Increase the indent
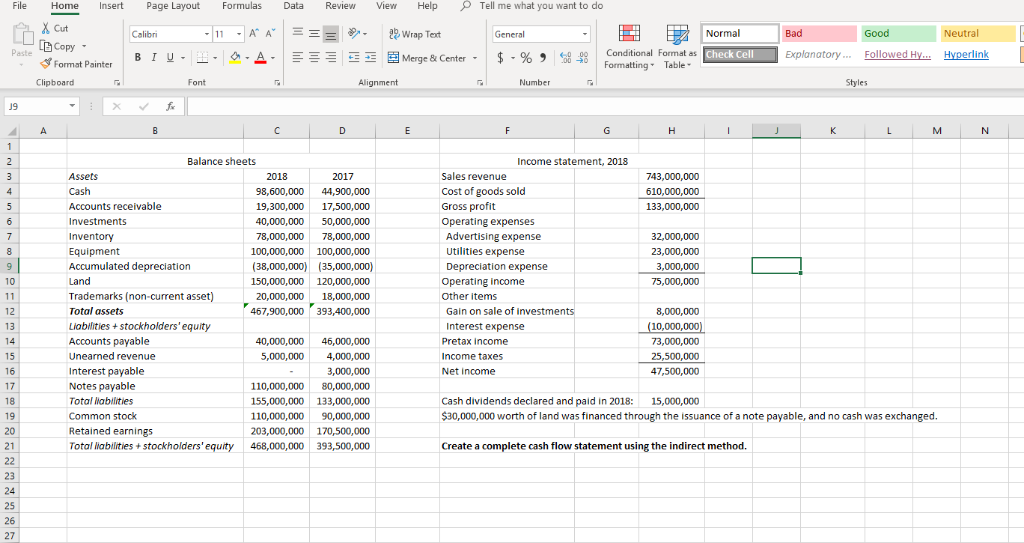This screenshot has width=1024, height=543. [x=370, y=58]
